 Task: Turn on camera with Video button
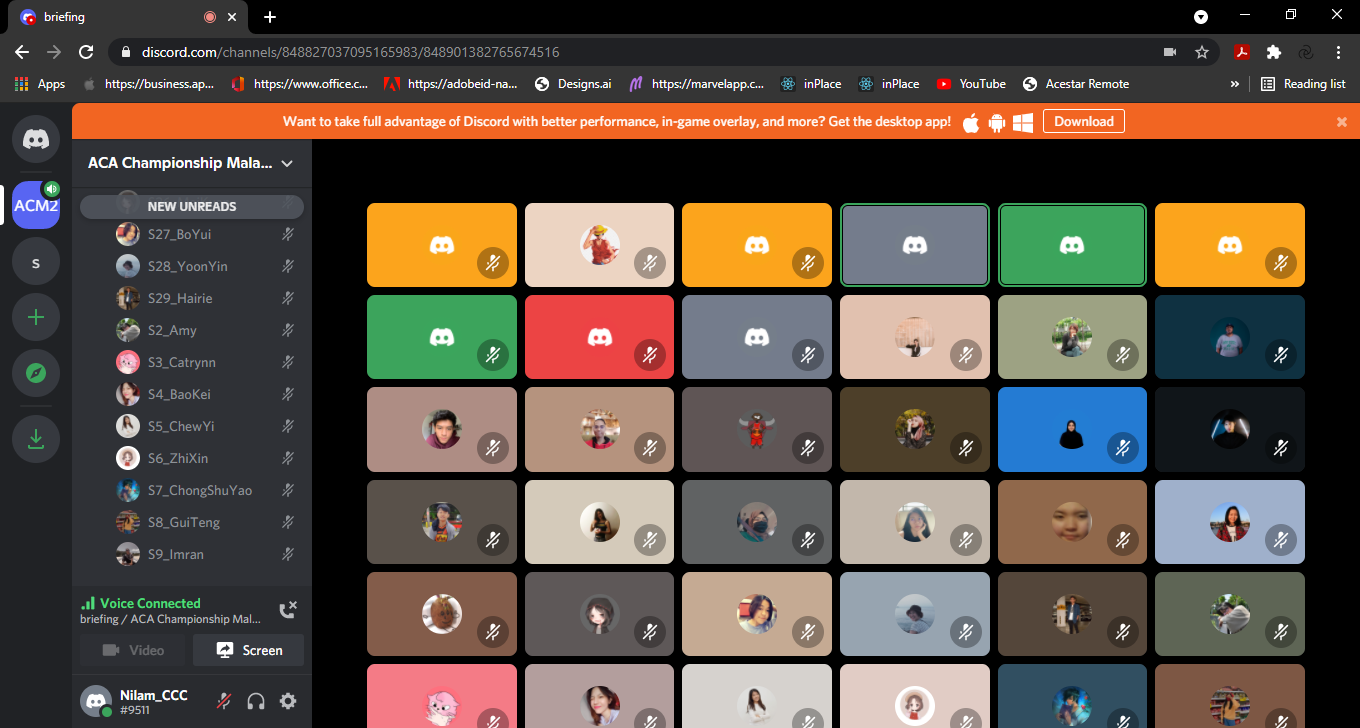click(x=134, y=650)
